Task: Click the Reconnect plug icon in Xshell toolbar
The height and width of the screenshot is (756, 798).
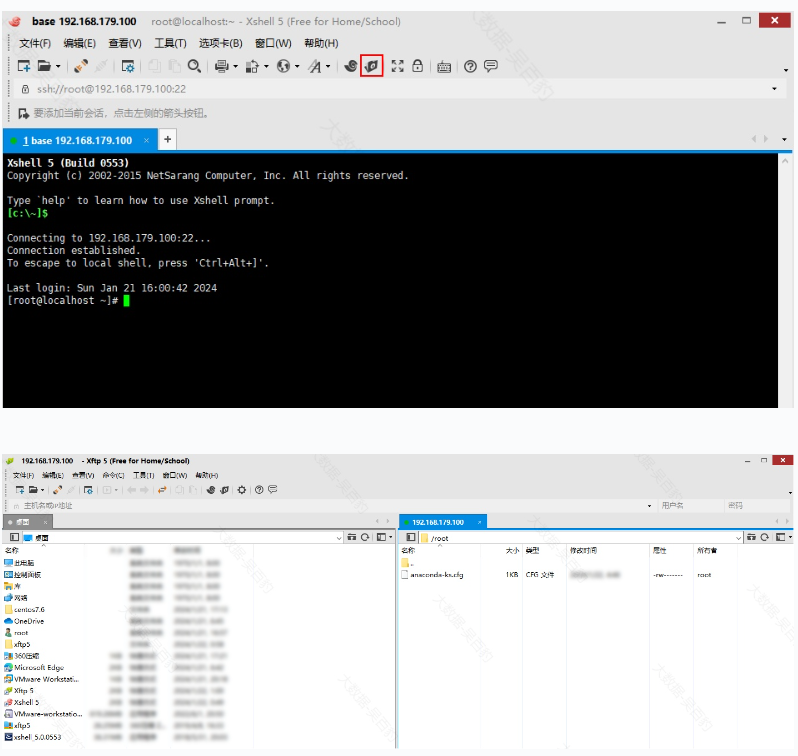Action: (80, 66)
